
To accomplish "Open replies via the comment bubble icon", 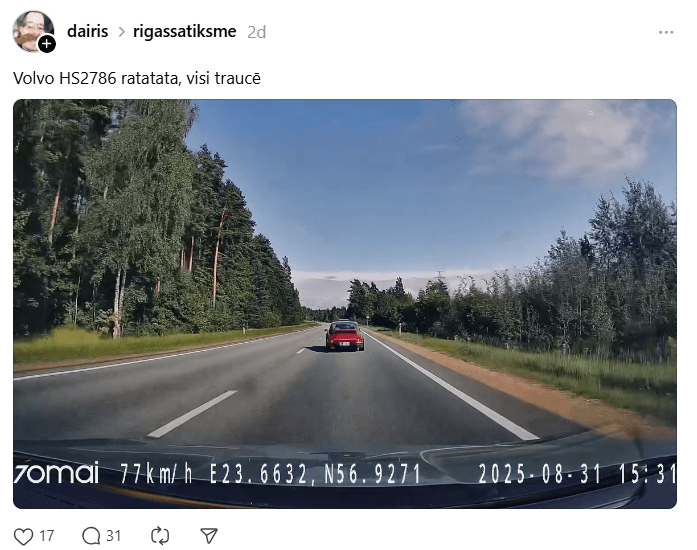I will pos(91,536).
